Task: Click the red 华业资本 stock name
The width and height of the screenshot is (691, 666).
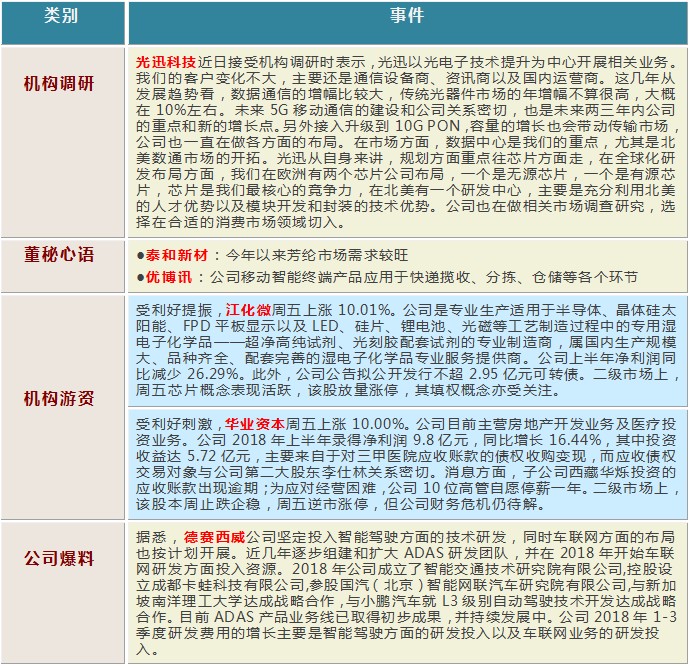Action: point(255,424)
